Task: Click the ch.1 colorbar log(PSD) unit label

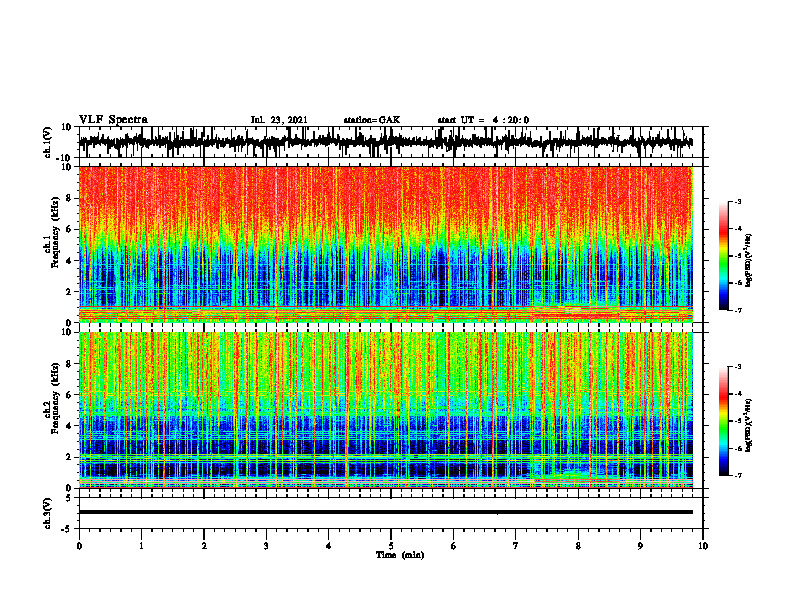Action: click(x=749, y=261)
